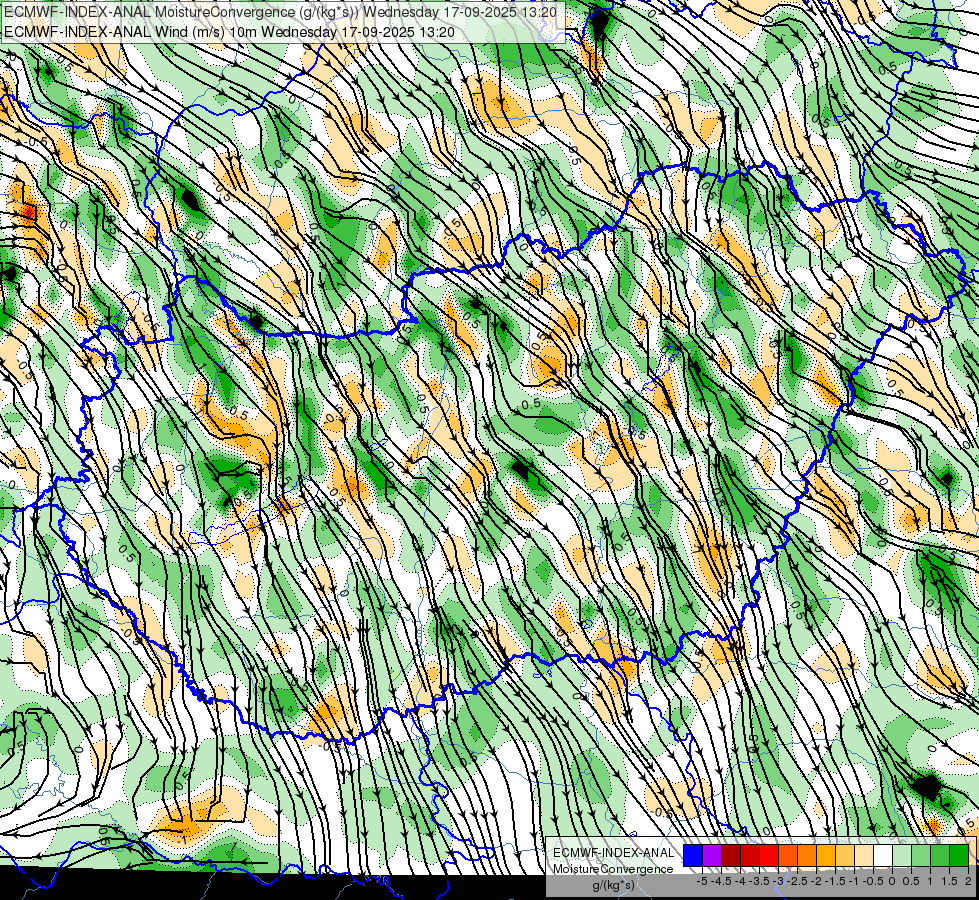Image resolution: width=979 pixels, height=900 pixels.
Task: Click the blue legend swatch starting at -5
Action: pyautogui.click(x=693, y=856)
